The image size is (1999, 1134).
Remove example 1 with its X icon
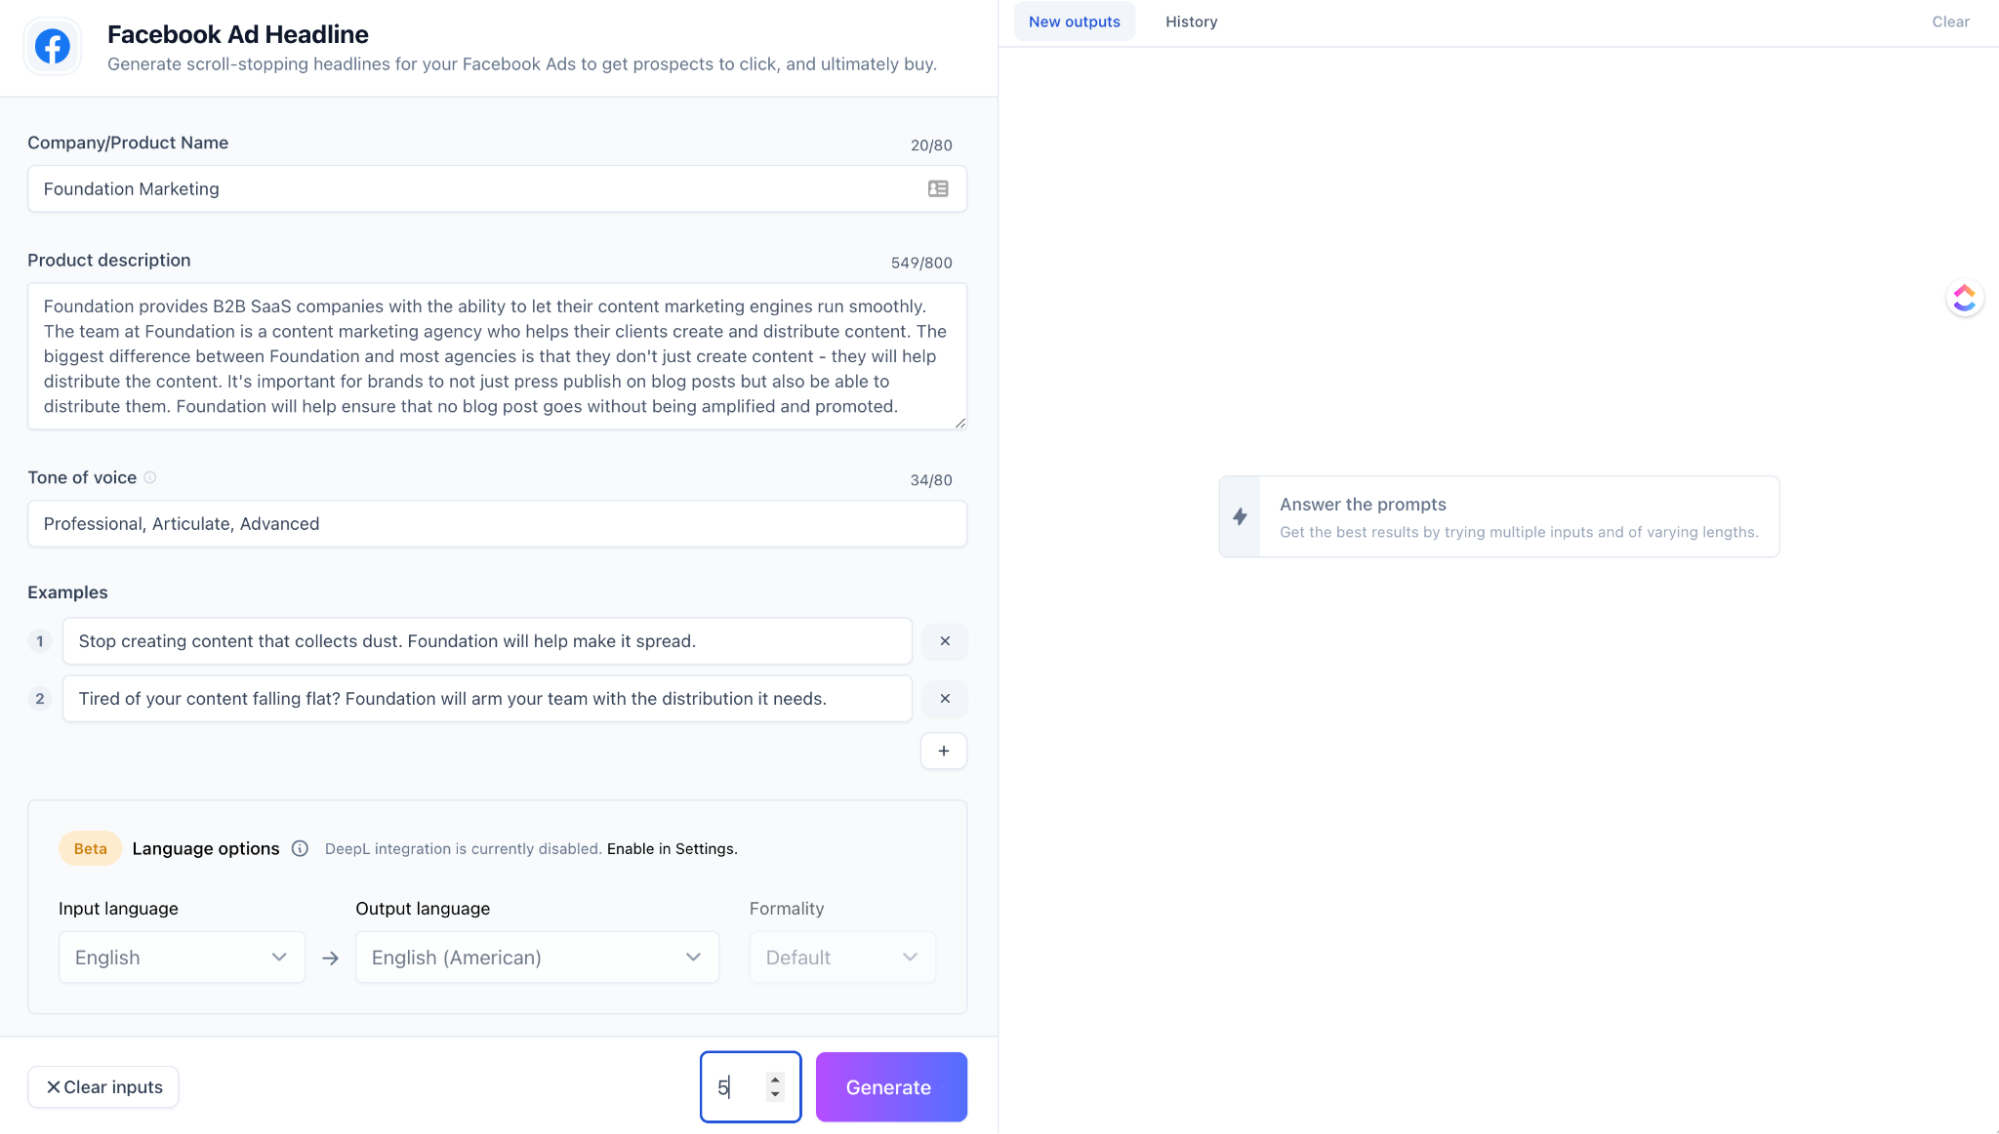pos(944,641)
